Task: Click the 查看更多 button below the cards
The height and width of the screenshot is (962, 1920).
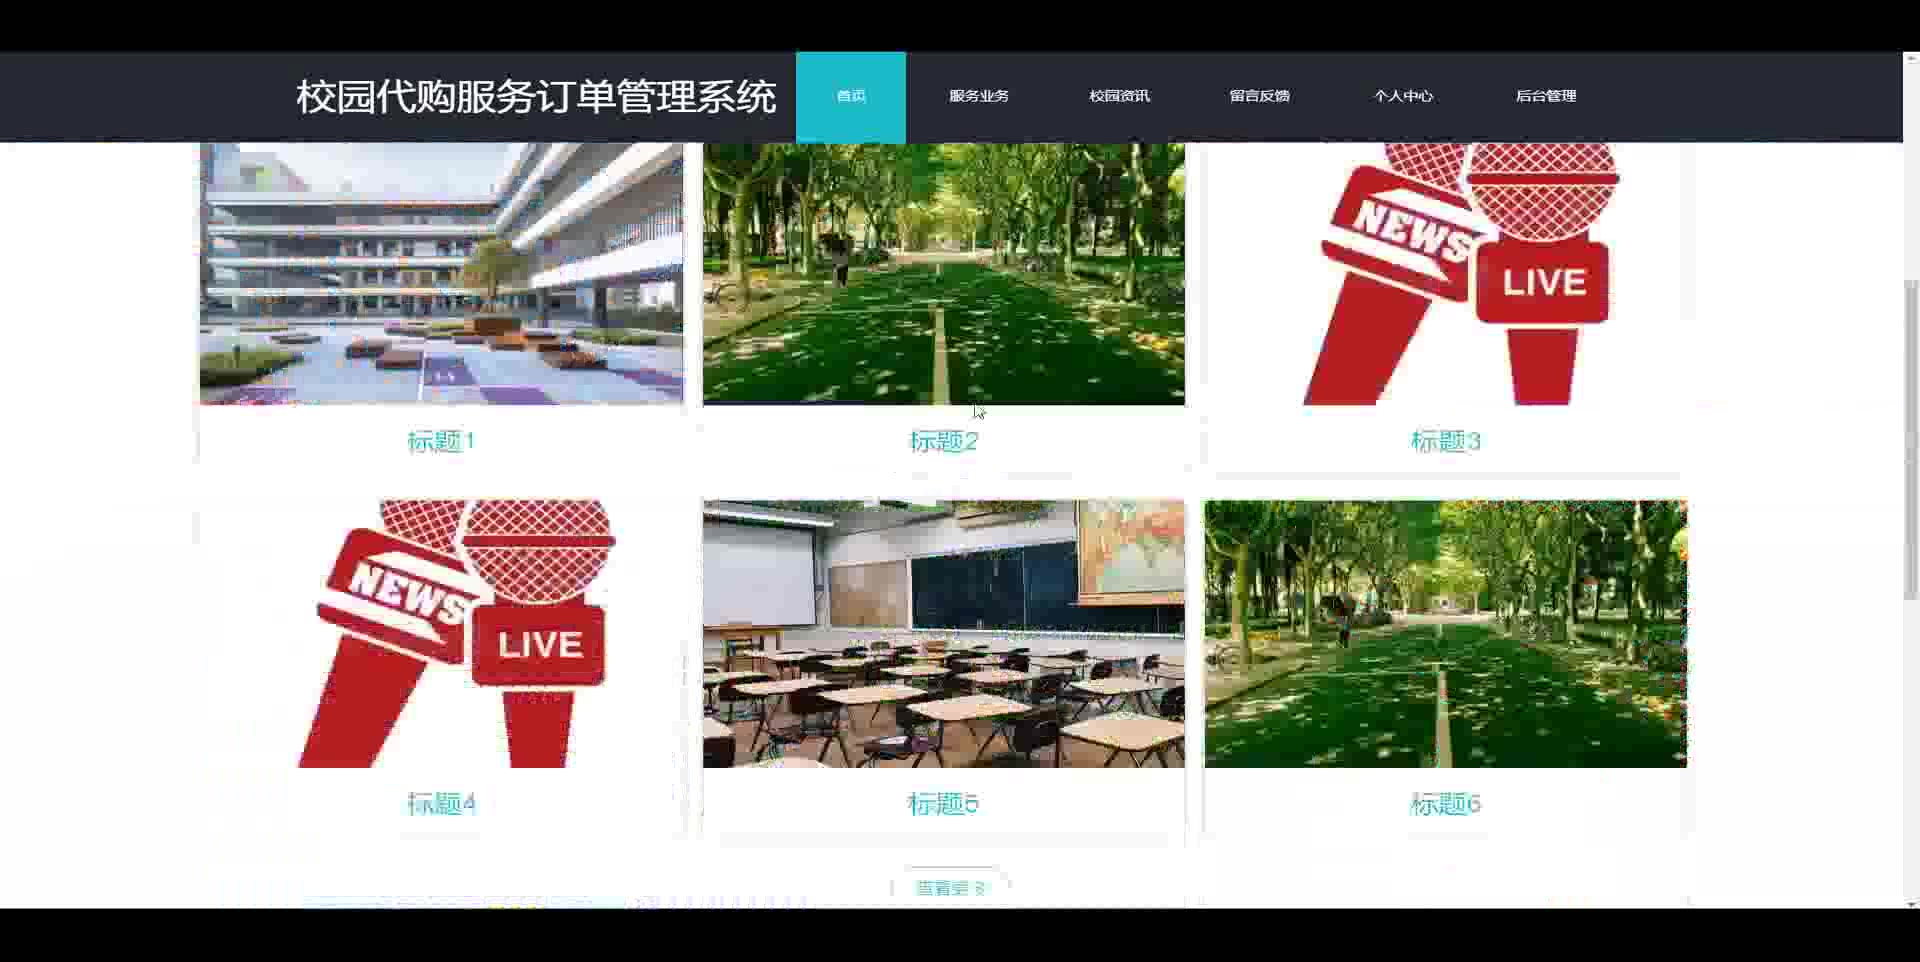Action: (x=950, y=888)
